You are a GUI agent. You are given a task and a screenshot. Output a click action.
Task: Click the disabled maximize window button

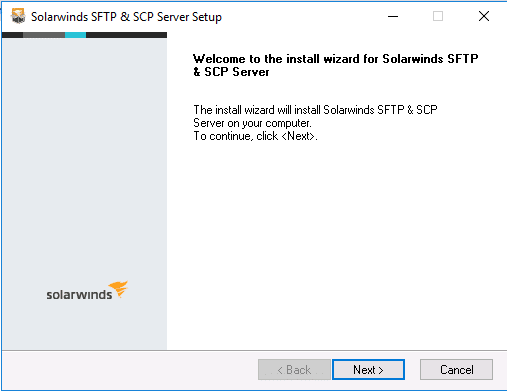(438, 16)
